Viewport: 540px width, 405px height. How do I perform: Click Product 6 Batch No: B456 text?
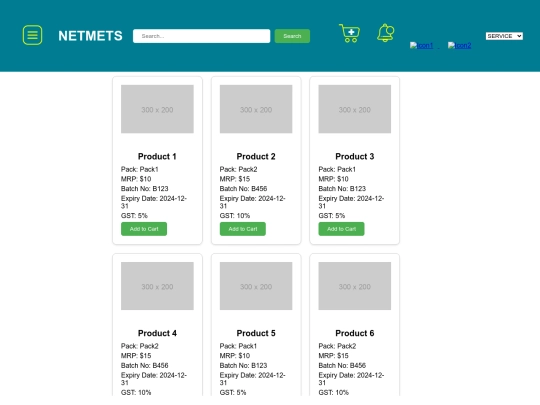[342, 365]
